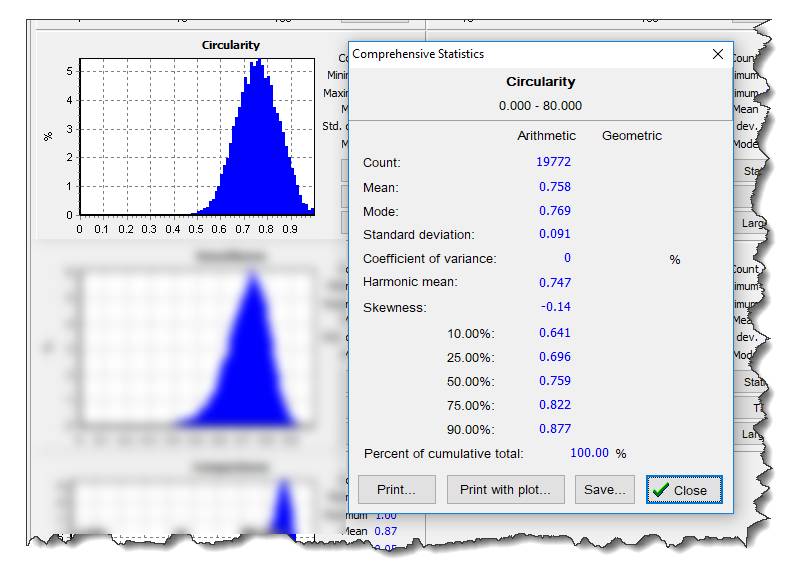This screenshot has width=791, height=570.
Task: Click Skewness value -0.14
Action: [x=555, y=307]
